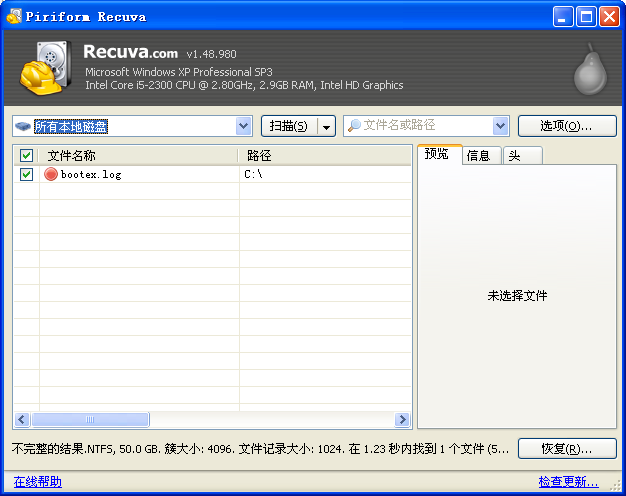The height and width of the screenshot is (496, 626).
Task: Open the 选项(O)... options button
Action: (567, 126)
